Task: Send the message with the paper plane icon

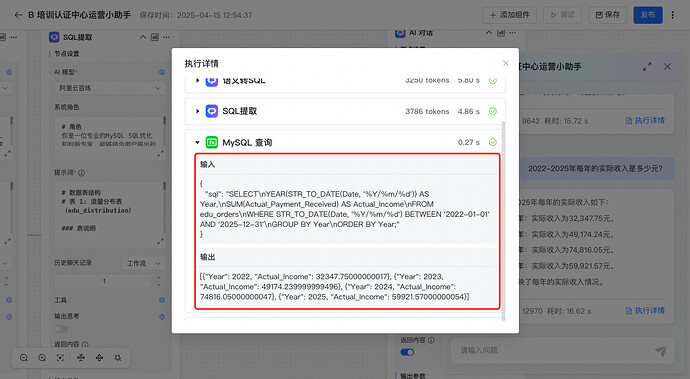Action: [x=660, y=350]
